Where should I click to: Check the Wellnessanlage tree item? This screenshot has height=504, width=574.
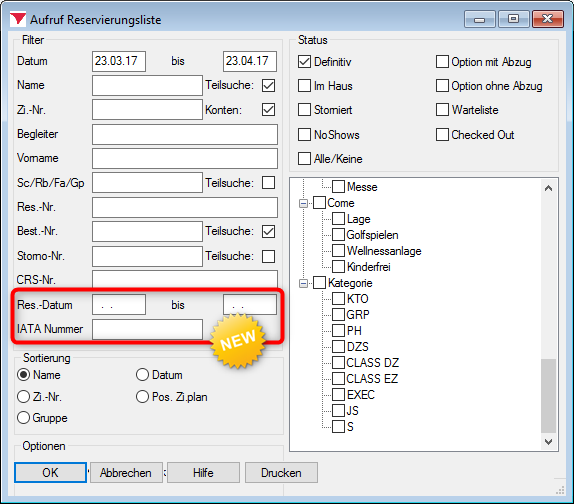pos(338,251)
